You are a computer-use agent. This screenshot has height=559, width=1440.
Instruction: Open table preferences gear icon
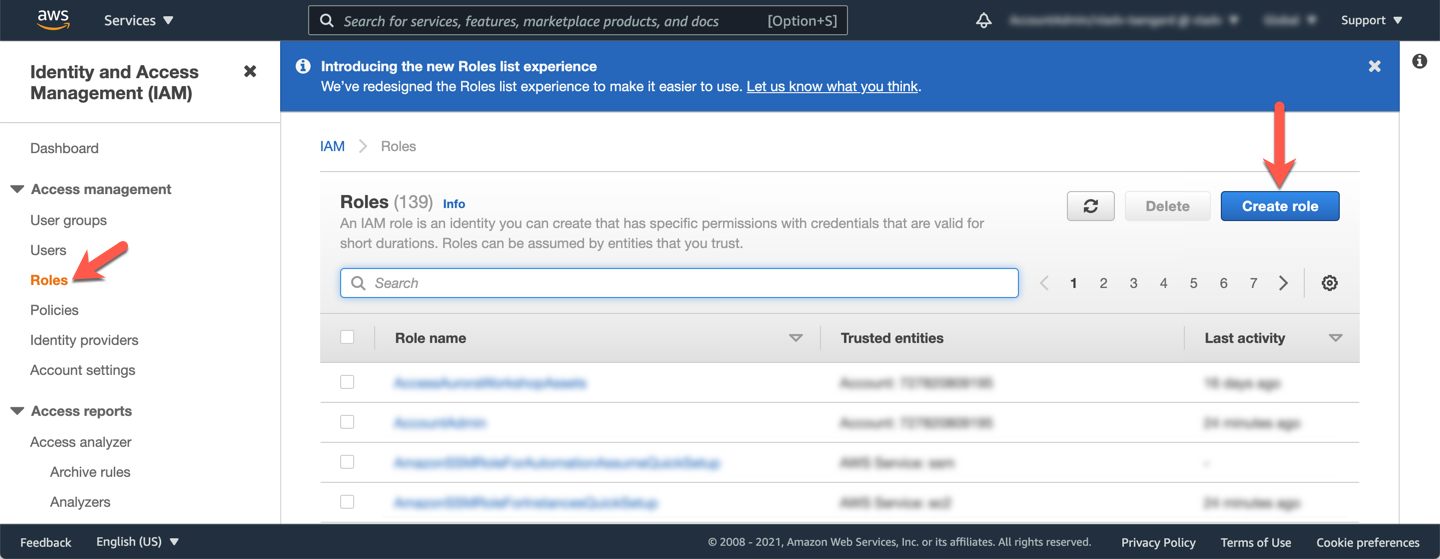click(x=1329, y=283)
